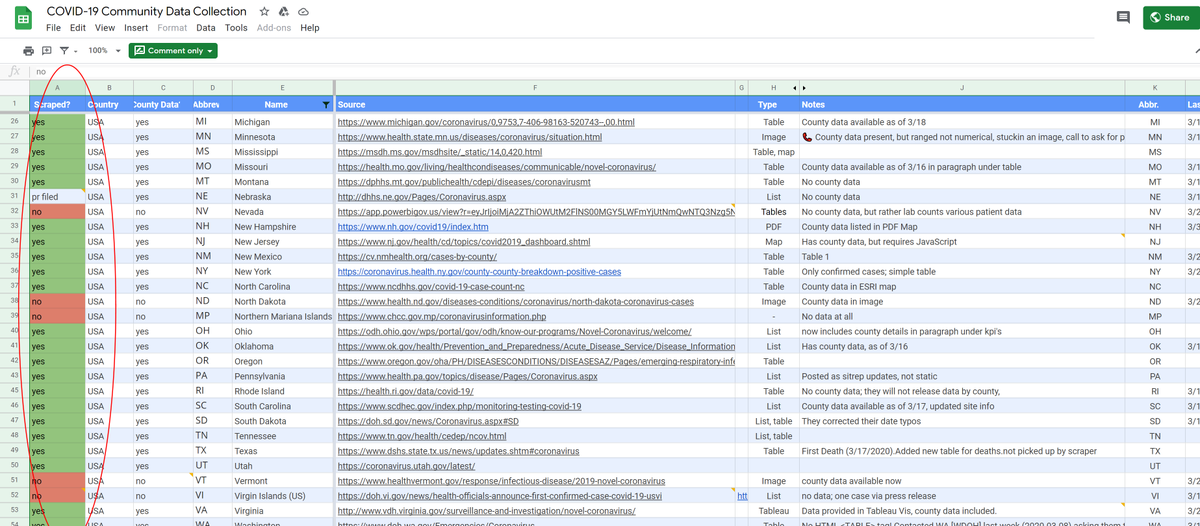1200x526 pixels.
Task: Click the Share button
Action: coord(1169,17)
